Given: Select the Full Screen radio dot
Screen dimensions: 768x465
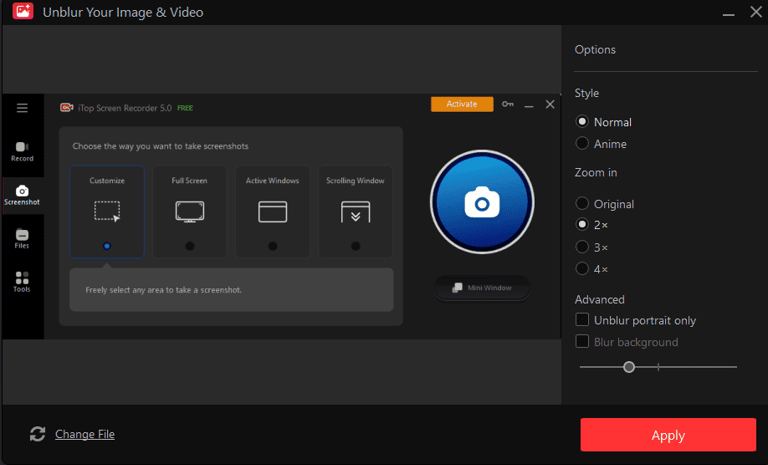Looking at the screenshot, I should pos(190,246).
